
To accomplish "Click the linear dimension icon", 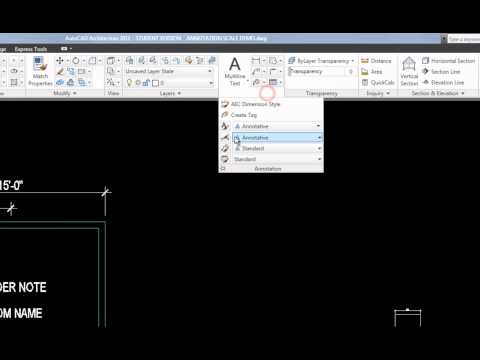I will coord(256,61).
